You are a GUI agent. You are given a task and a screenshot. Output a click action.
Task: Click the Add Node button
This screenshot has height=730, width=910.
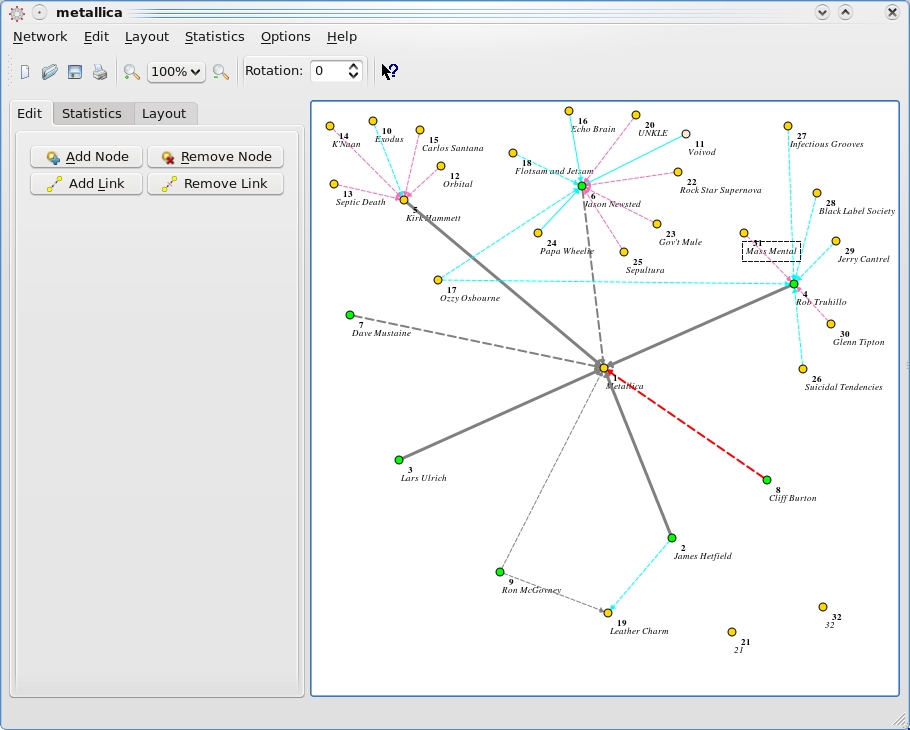tap(86, 157)
